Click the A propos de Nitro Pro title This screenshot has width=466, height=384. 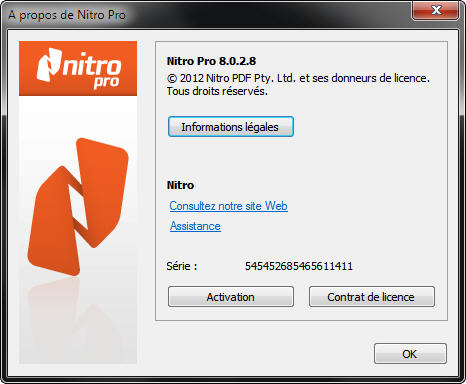(x=67, y=15)
